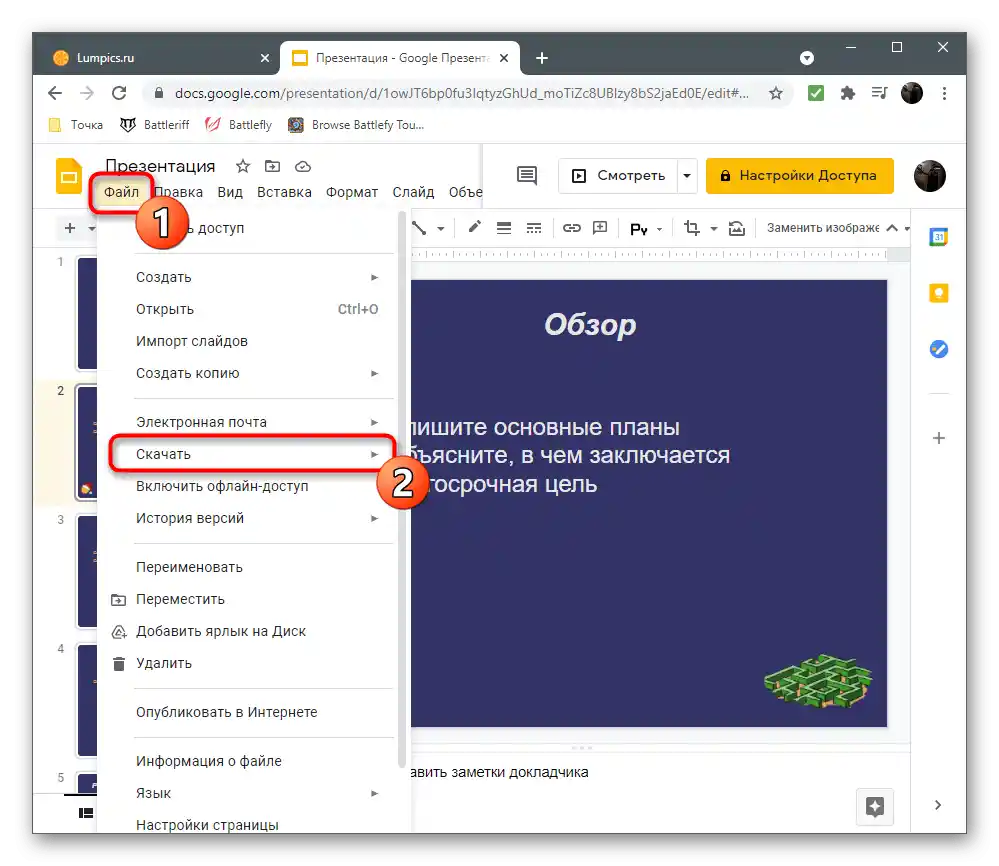Viewport: 999px width, 866px height.
Task: Open the Вставка menu
Action: tap(284, 192)
